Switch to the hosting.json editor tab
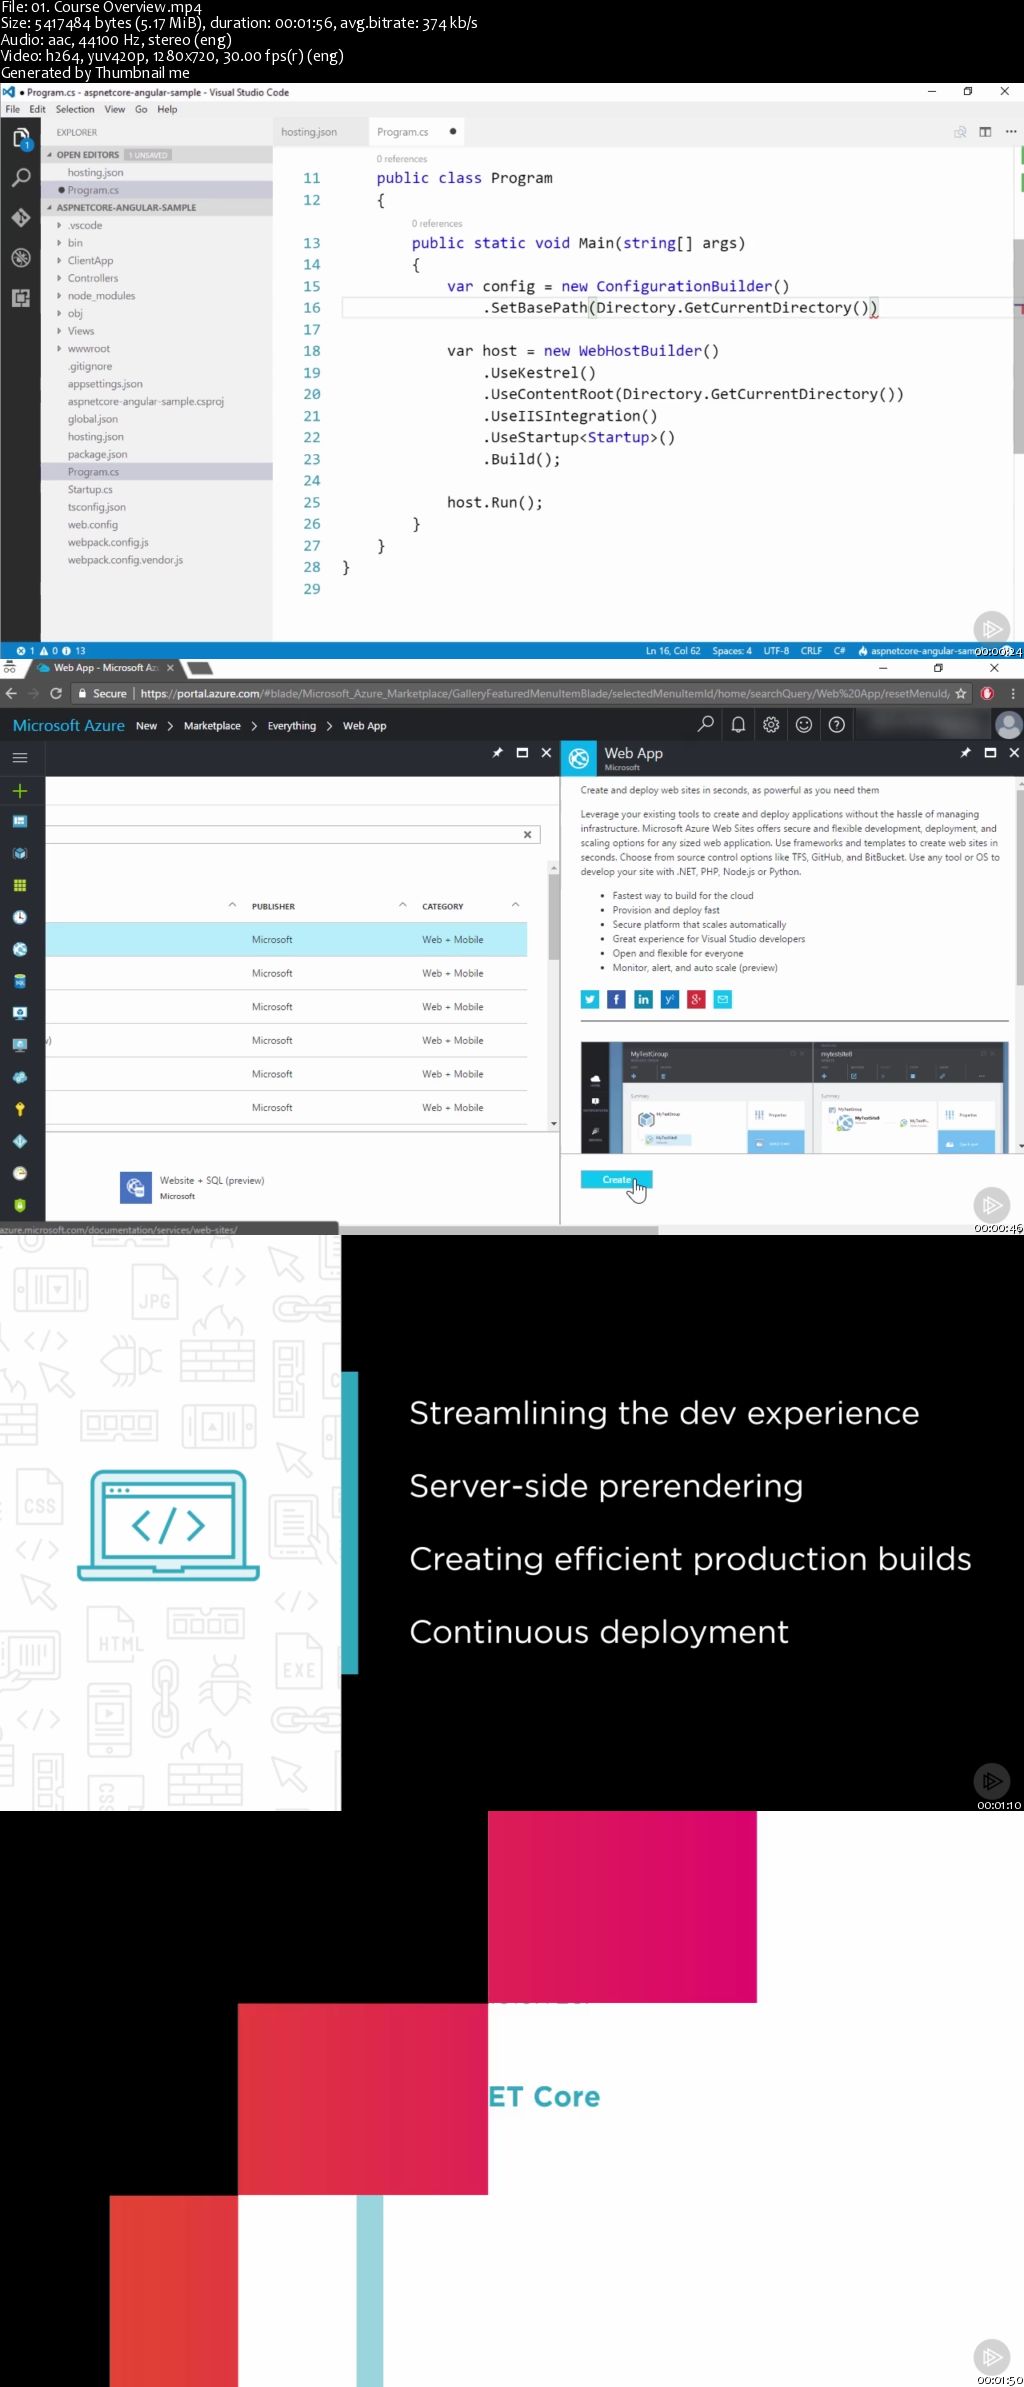This screenshot has width=1024, height=2387. pos(318,132)
